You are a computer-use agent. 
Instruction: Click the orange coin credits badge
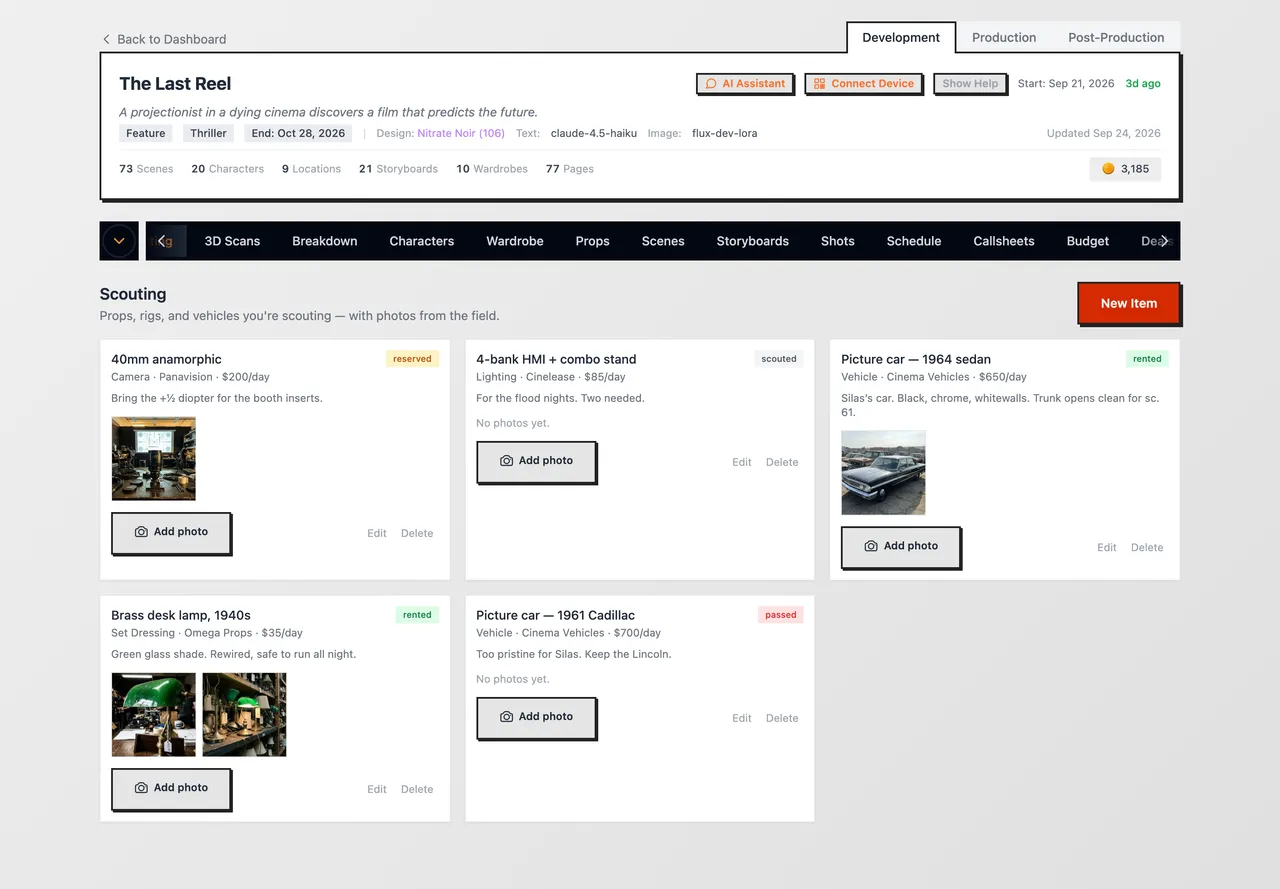pos(1125,169)
